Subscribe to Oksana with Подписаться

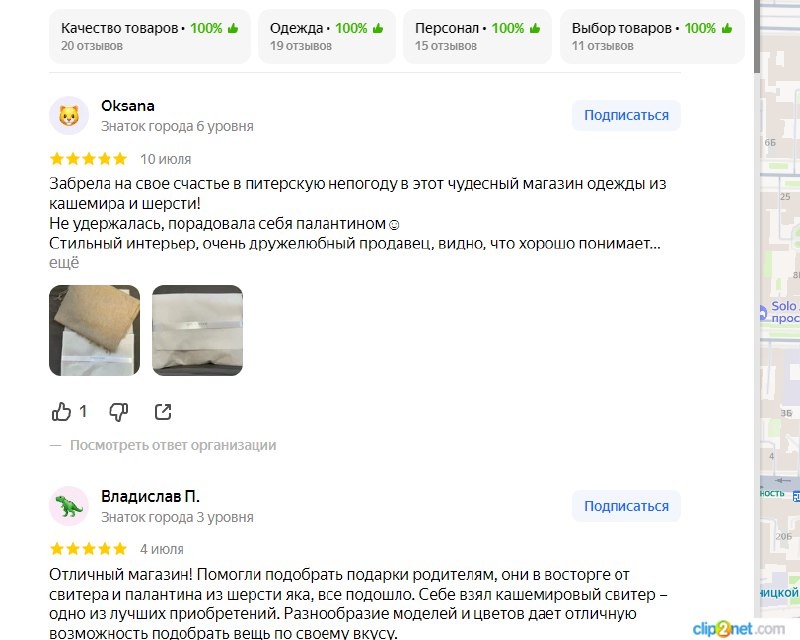pyautogui.click(x=626, y=115)
